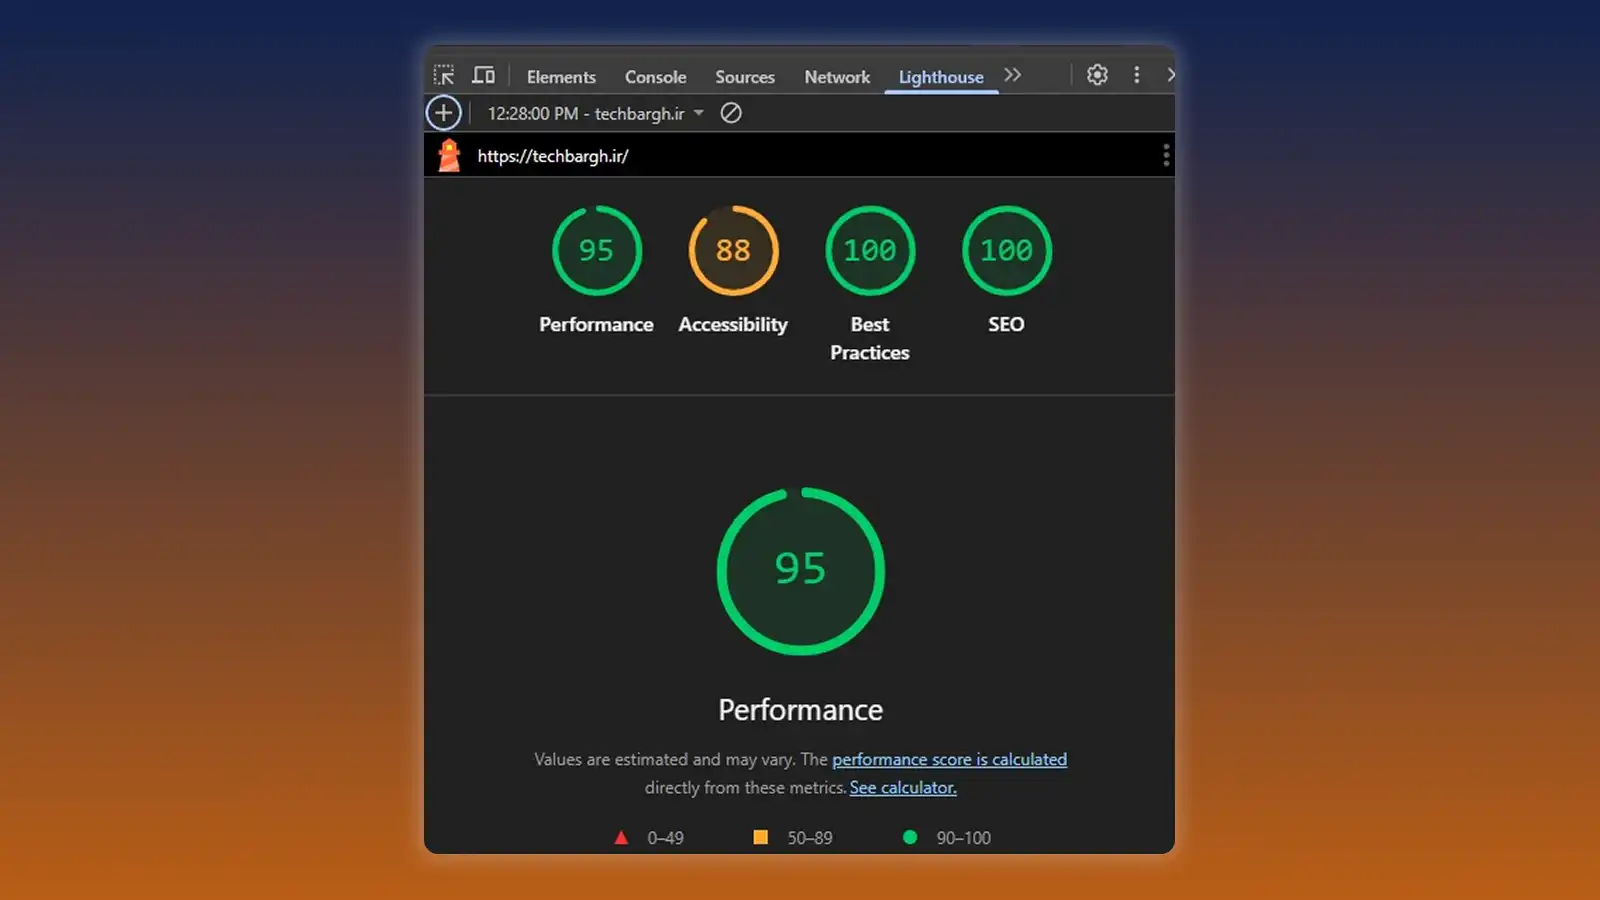
Task: Start a new Lighthouse report with plus icon
Action: click(444, 113)
